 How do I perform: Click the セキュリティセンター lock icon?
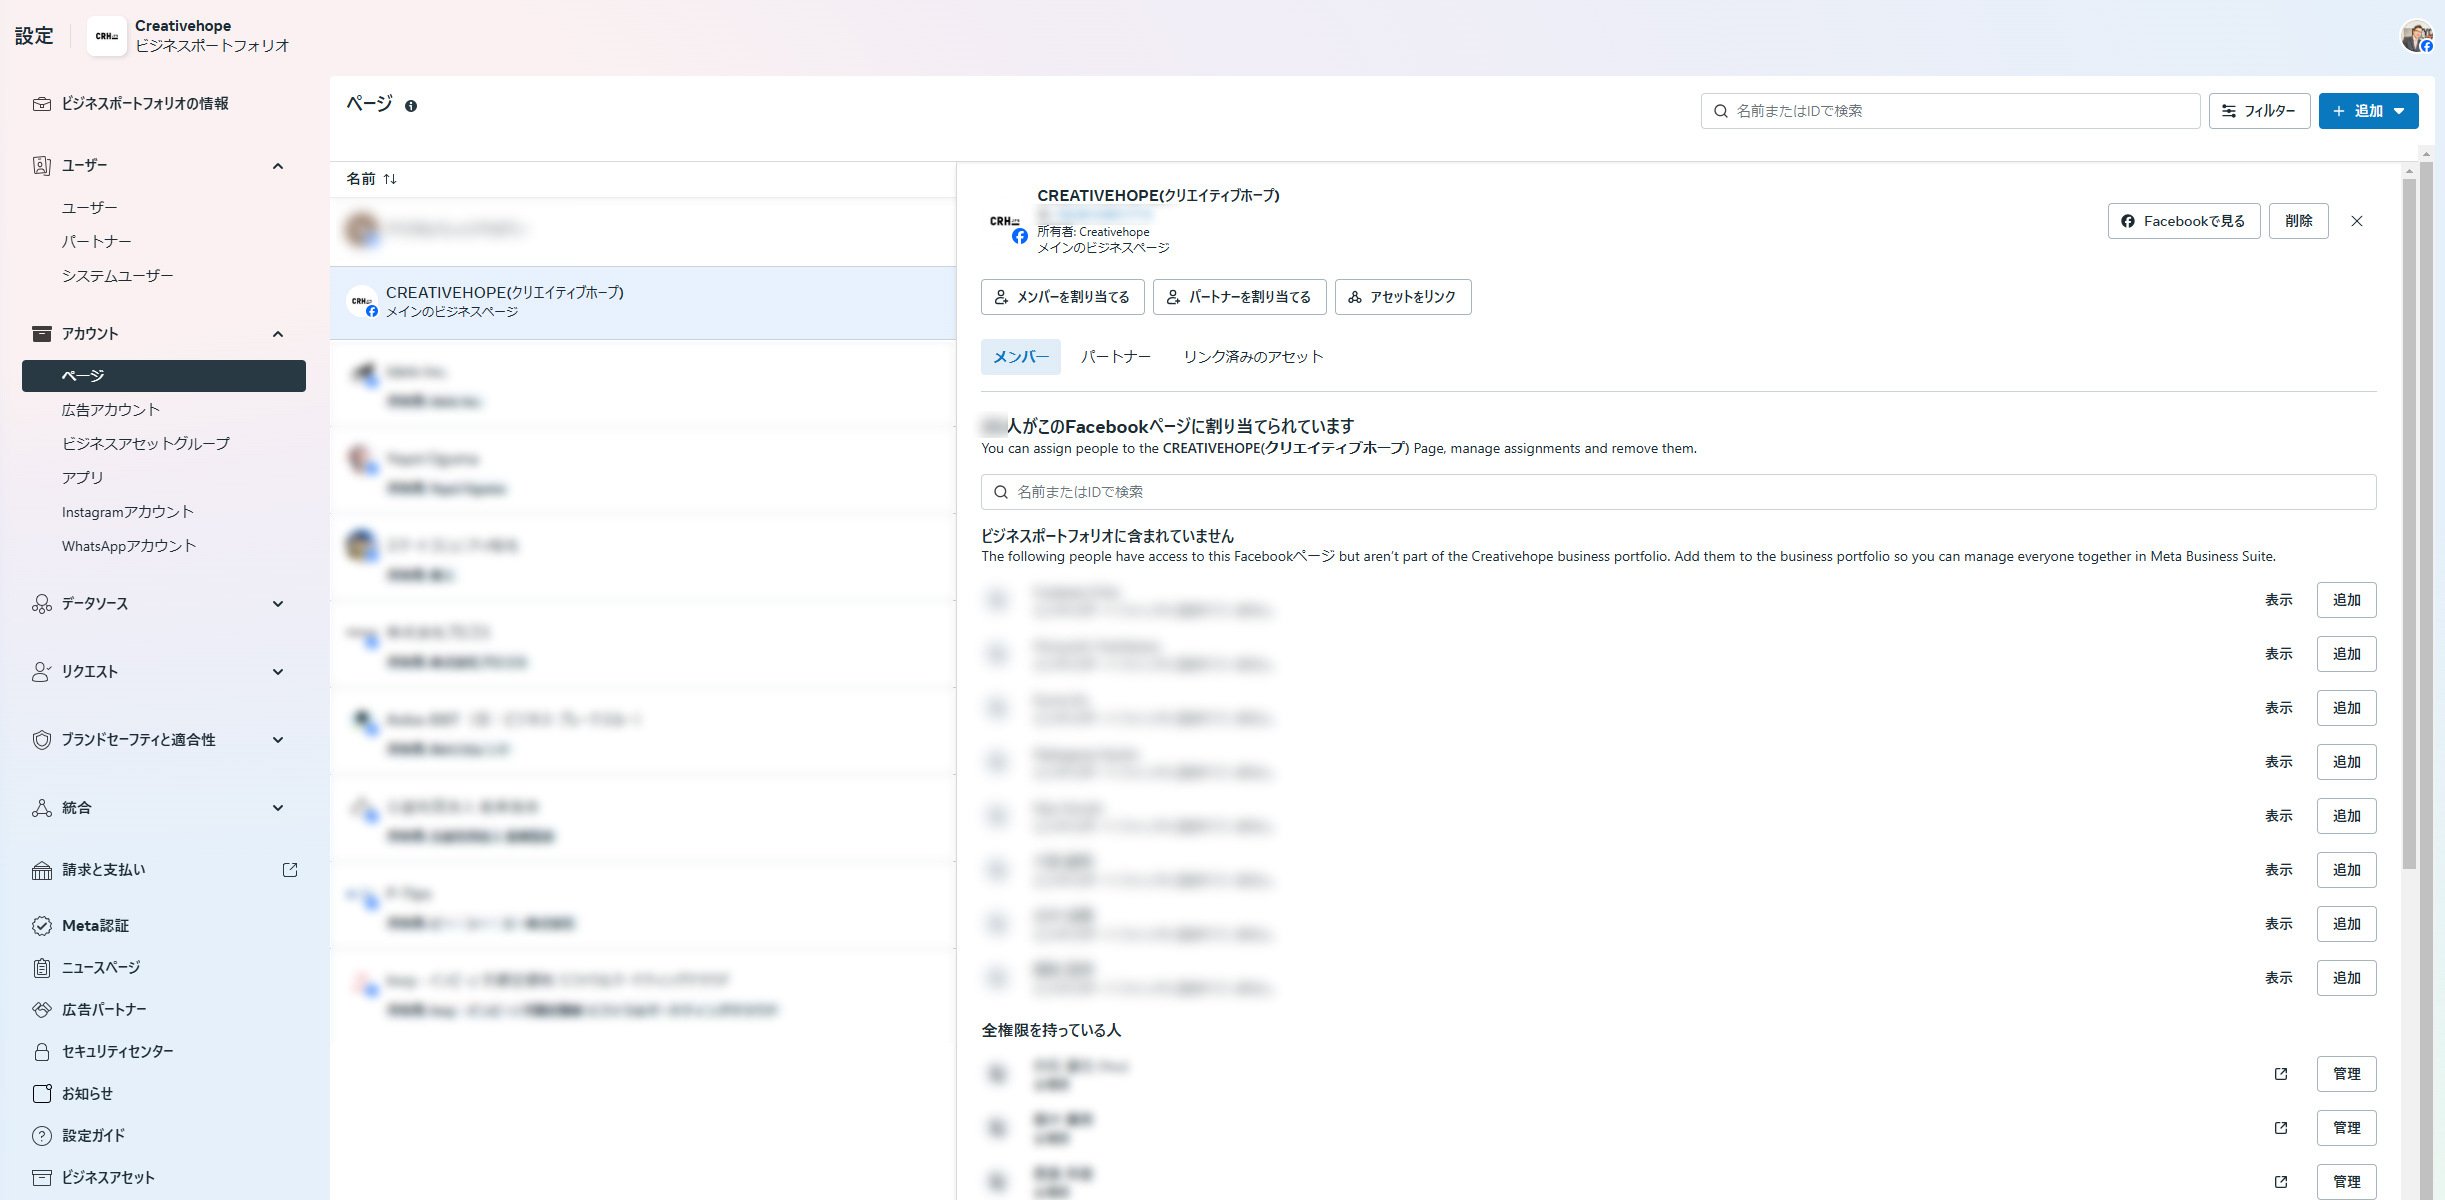coord(42,1052)
